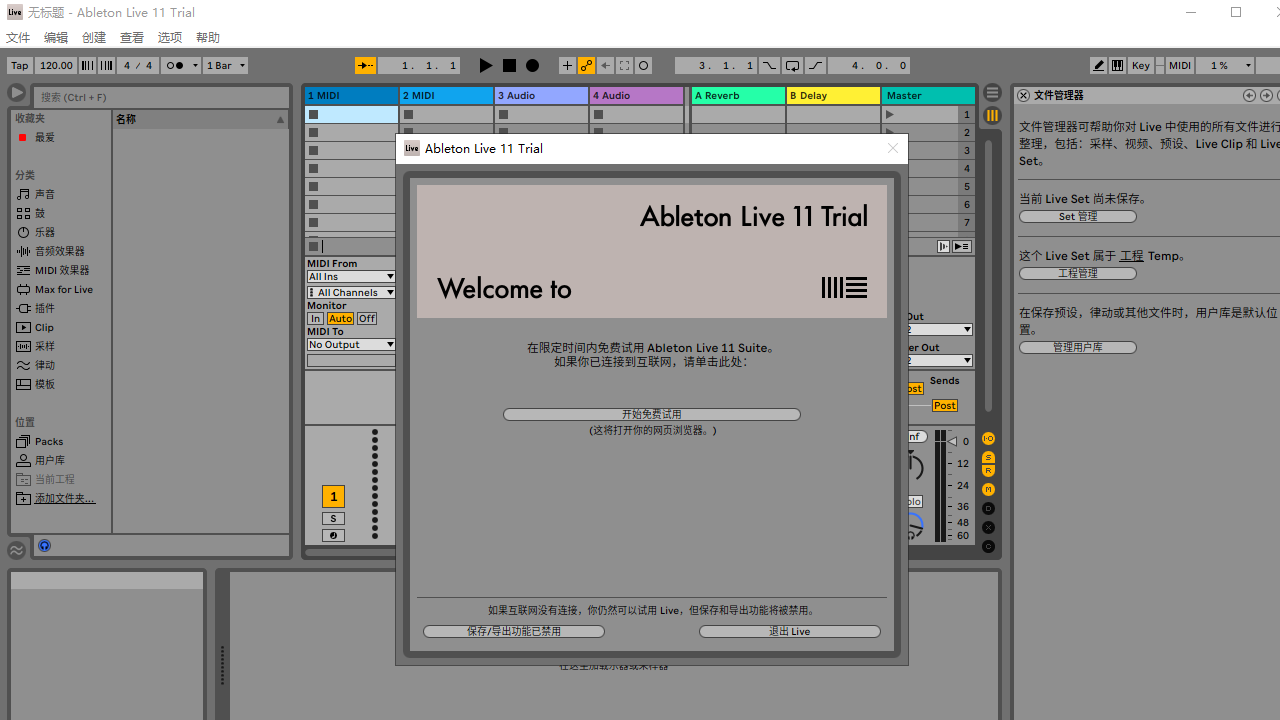The width and height of the screenshot is (1280, 720).
Task: Click the 开始免费试用 button
Action: [652, 414]
